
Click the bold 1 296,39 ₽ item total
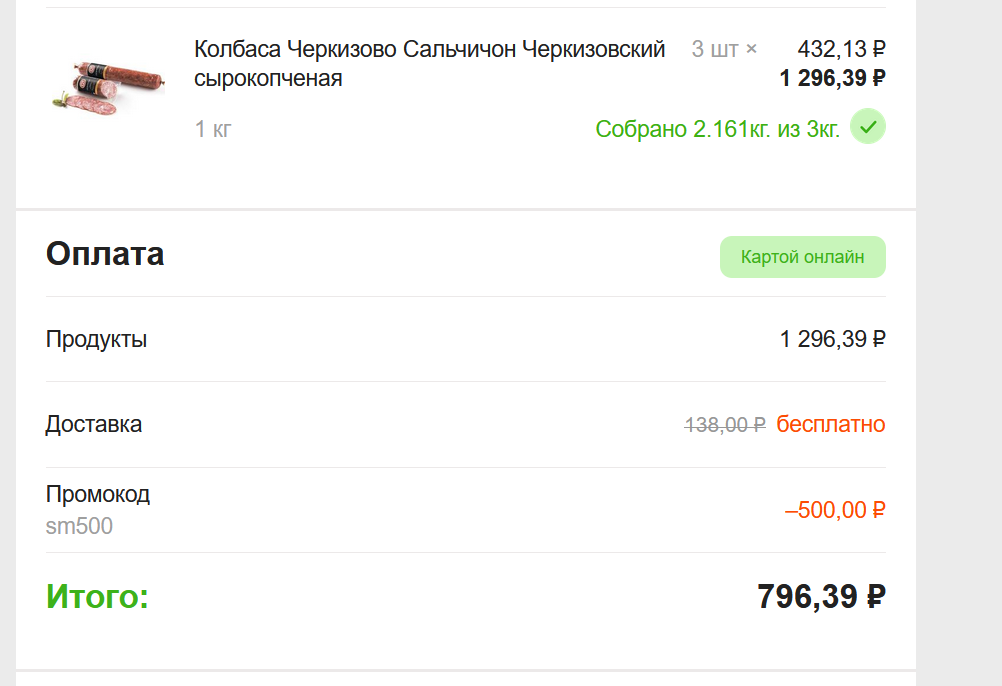click(x=833, y=78)
